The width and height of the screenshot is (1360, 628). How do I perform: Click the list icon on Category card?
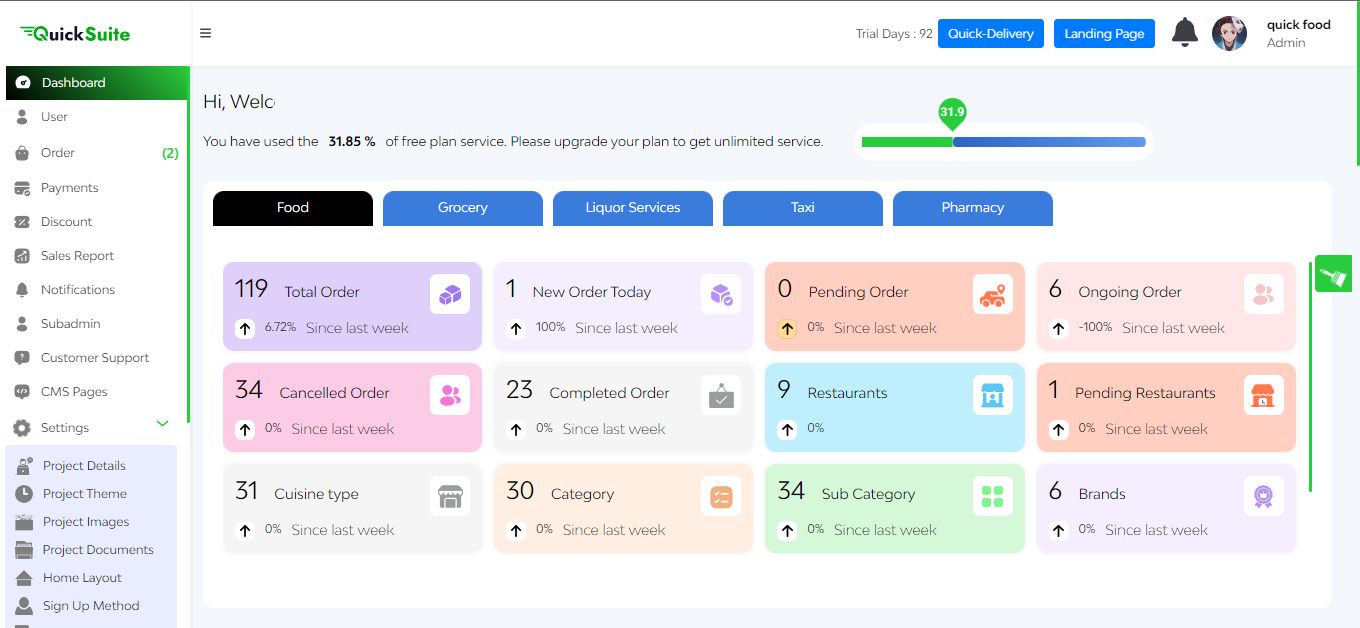click(721, 495)
